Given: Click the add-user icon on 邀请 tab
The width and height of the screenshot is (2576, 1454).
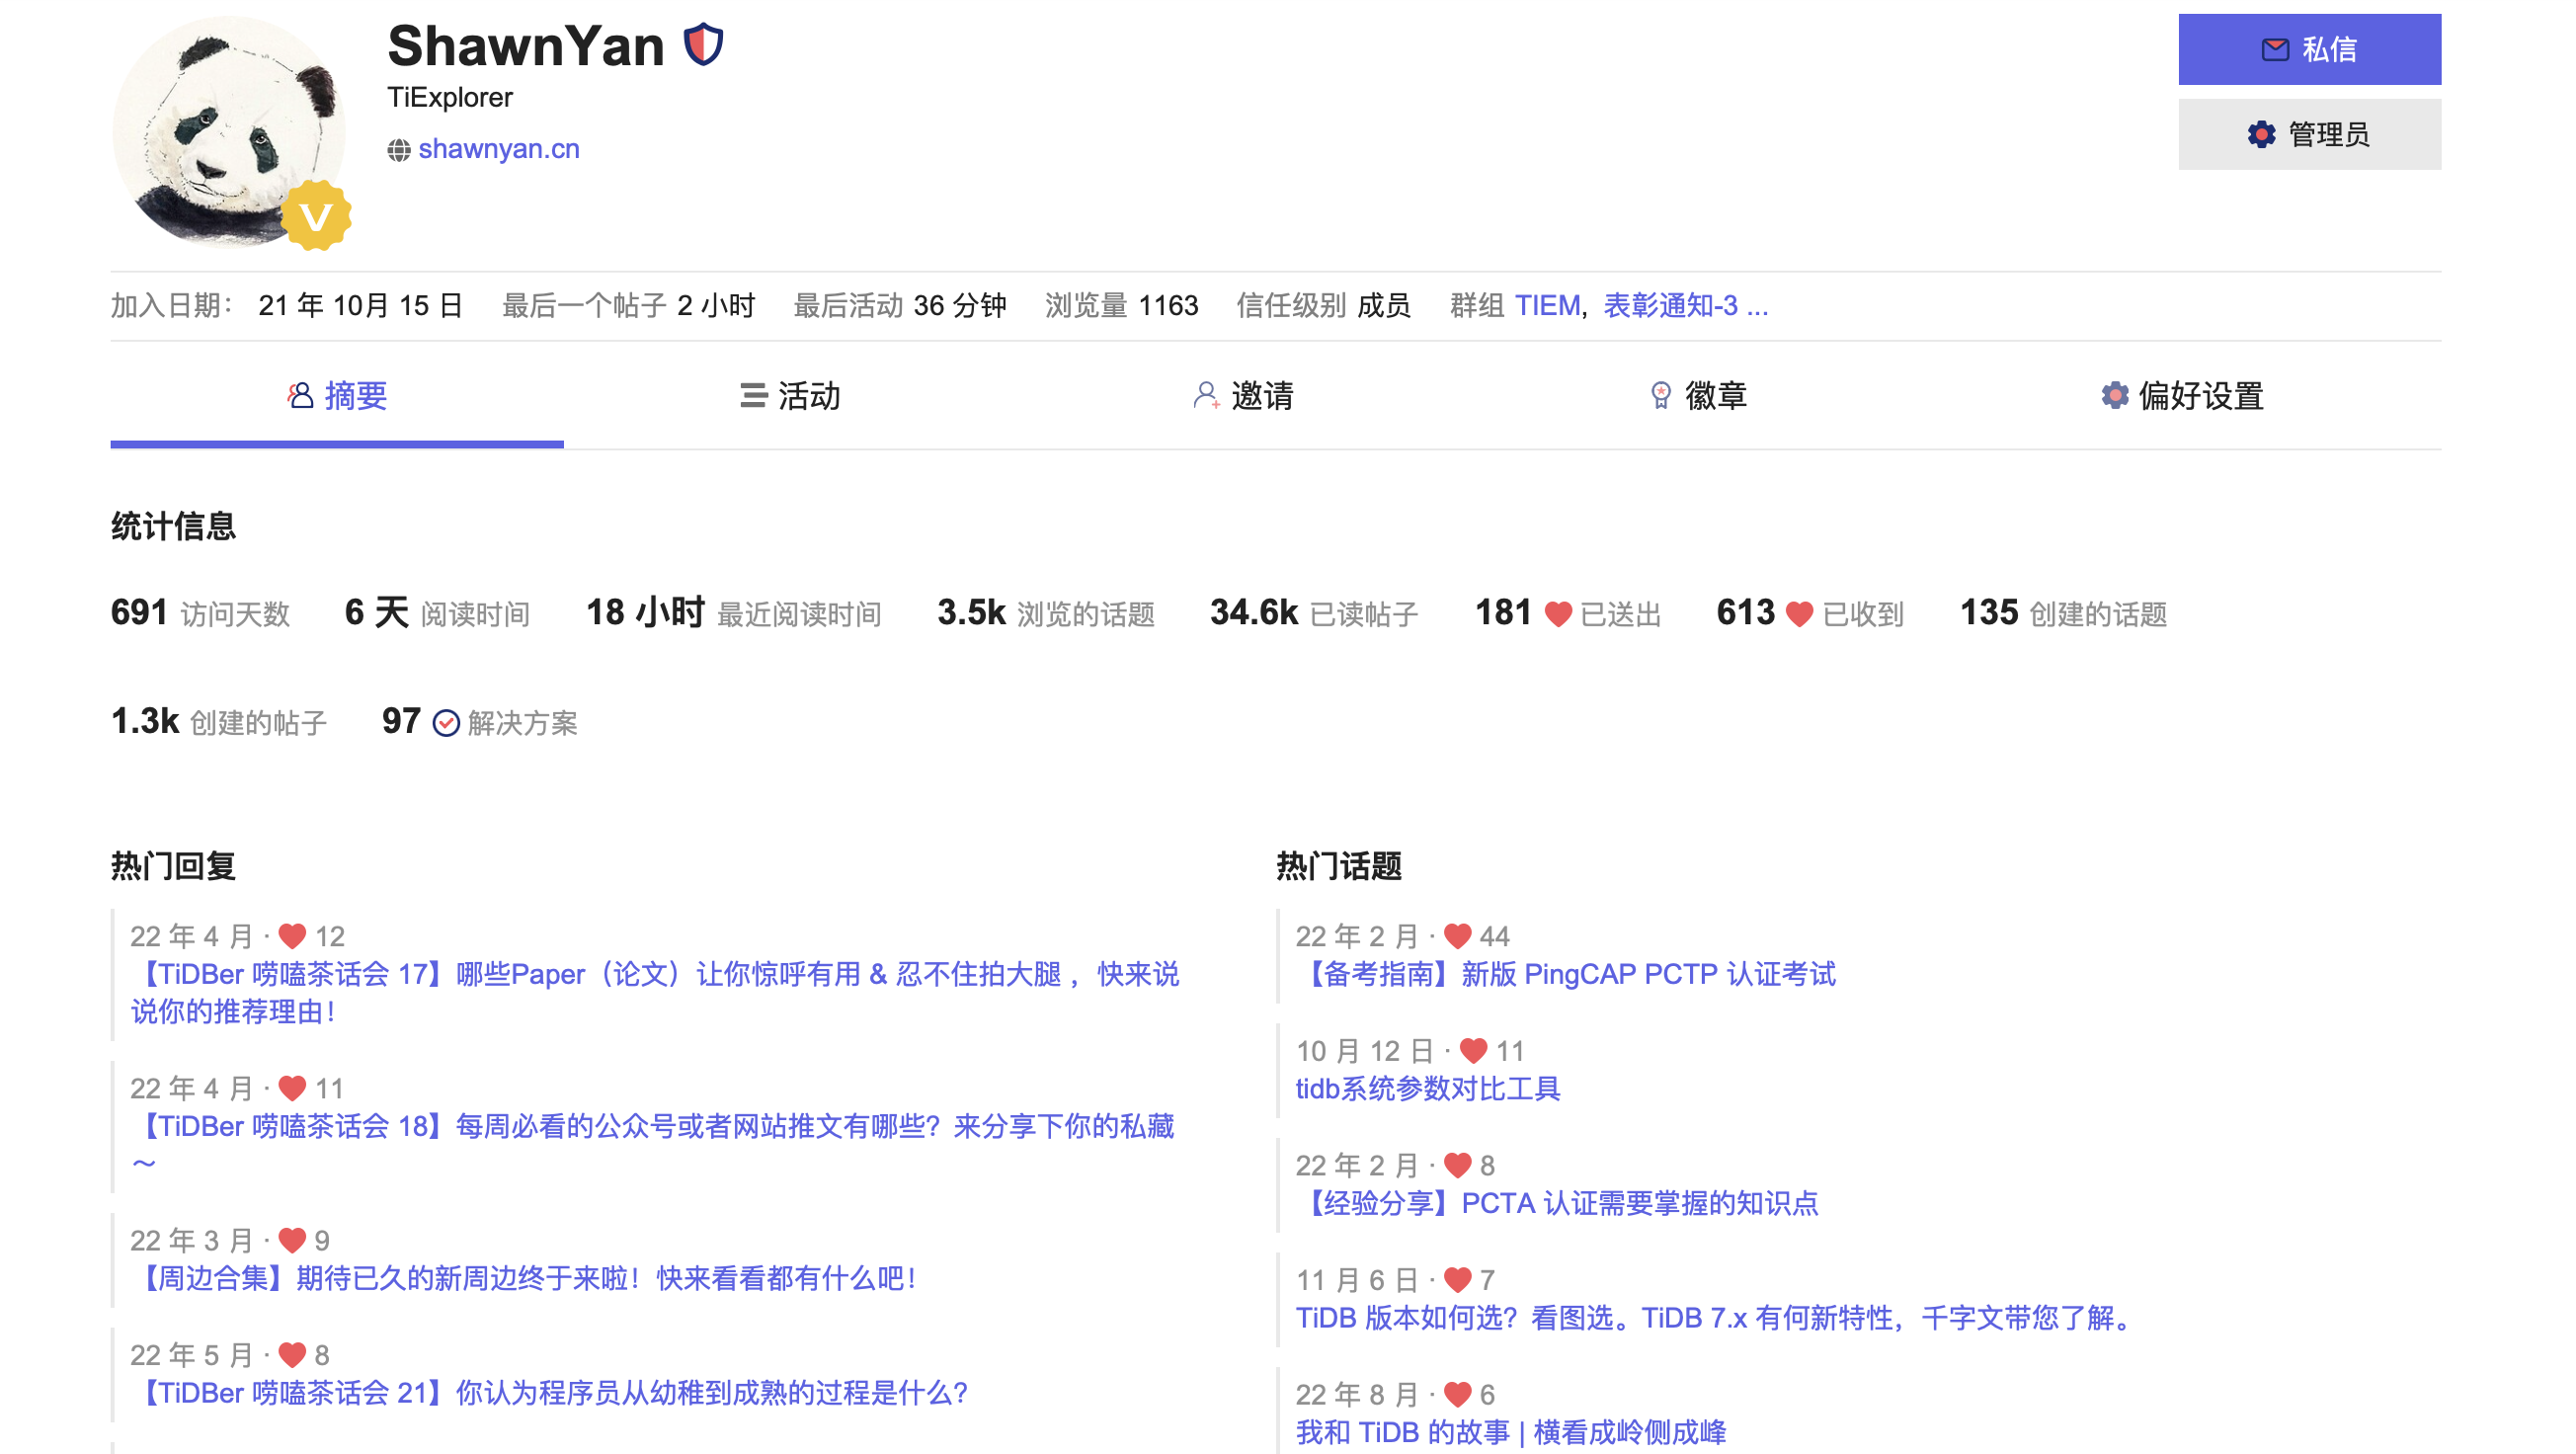Looking at the screenshot, I should (1206, 395).
